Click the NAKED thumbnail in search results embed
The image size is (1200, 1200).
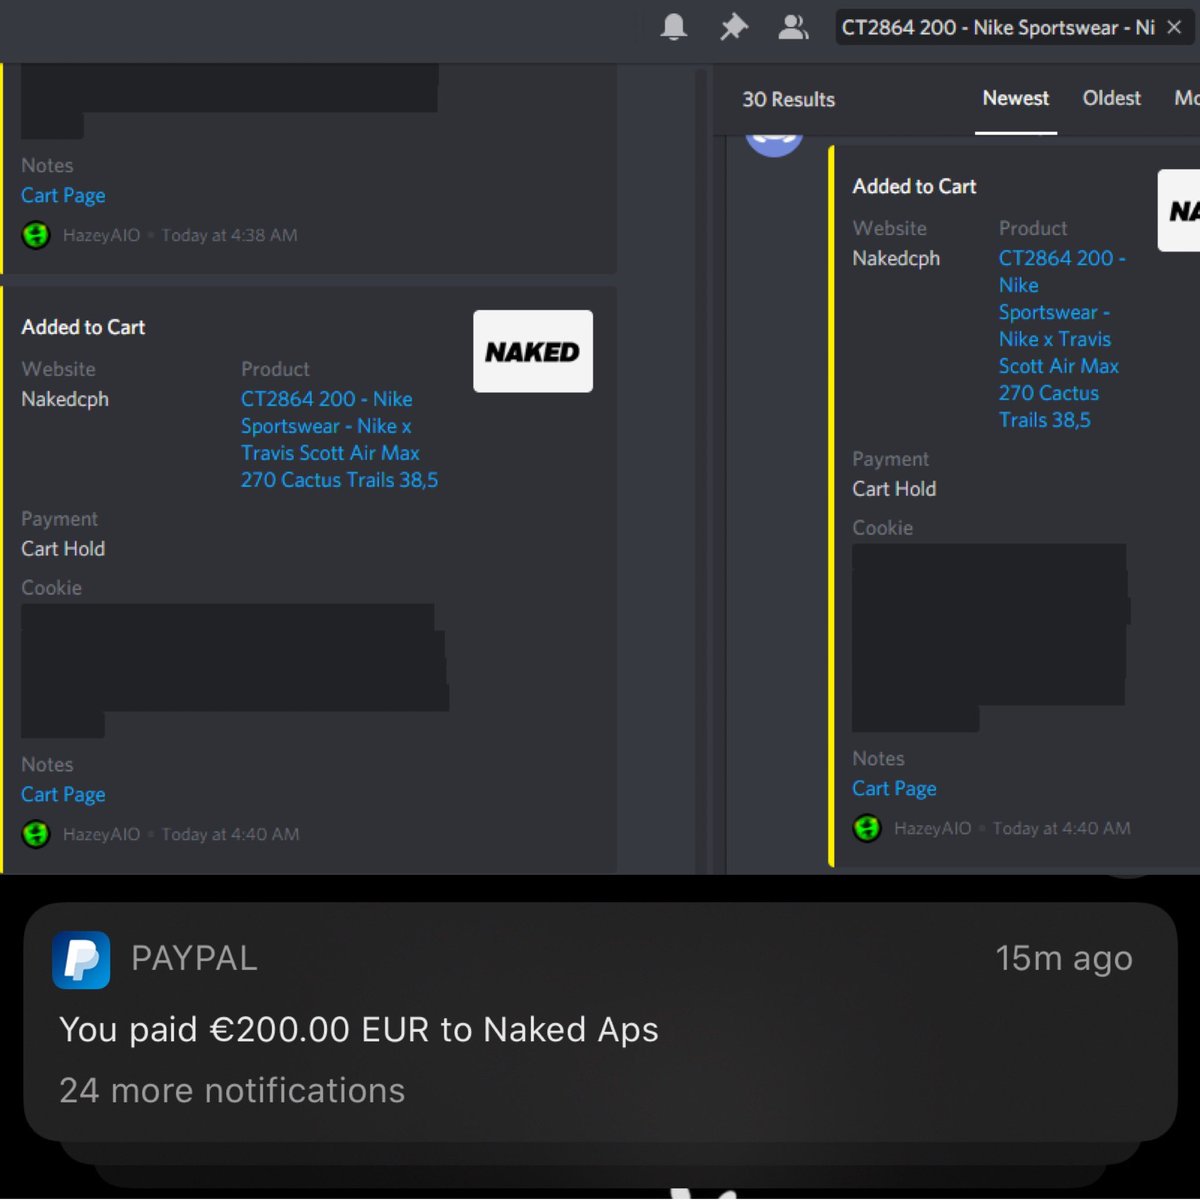point(1179,210)
